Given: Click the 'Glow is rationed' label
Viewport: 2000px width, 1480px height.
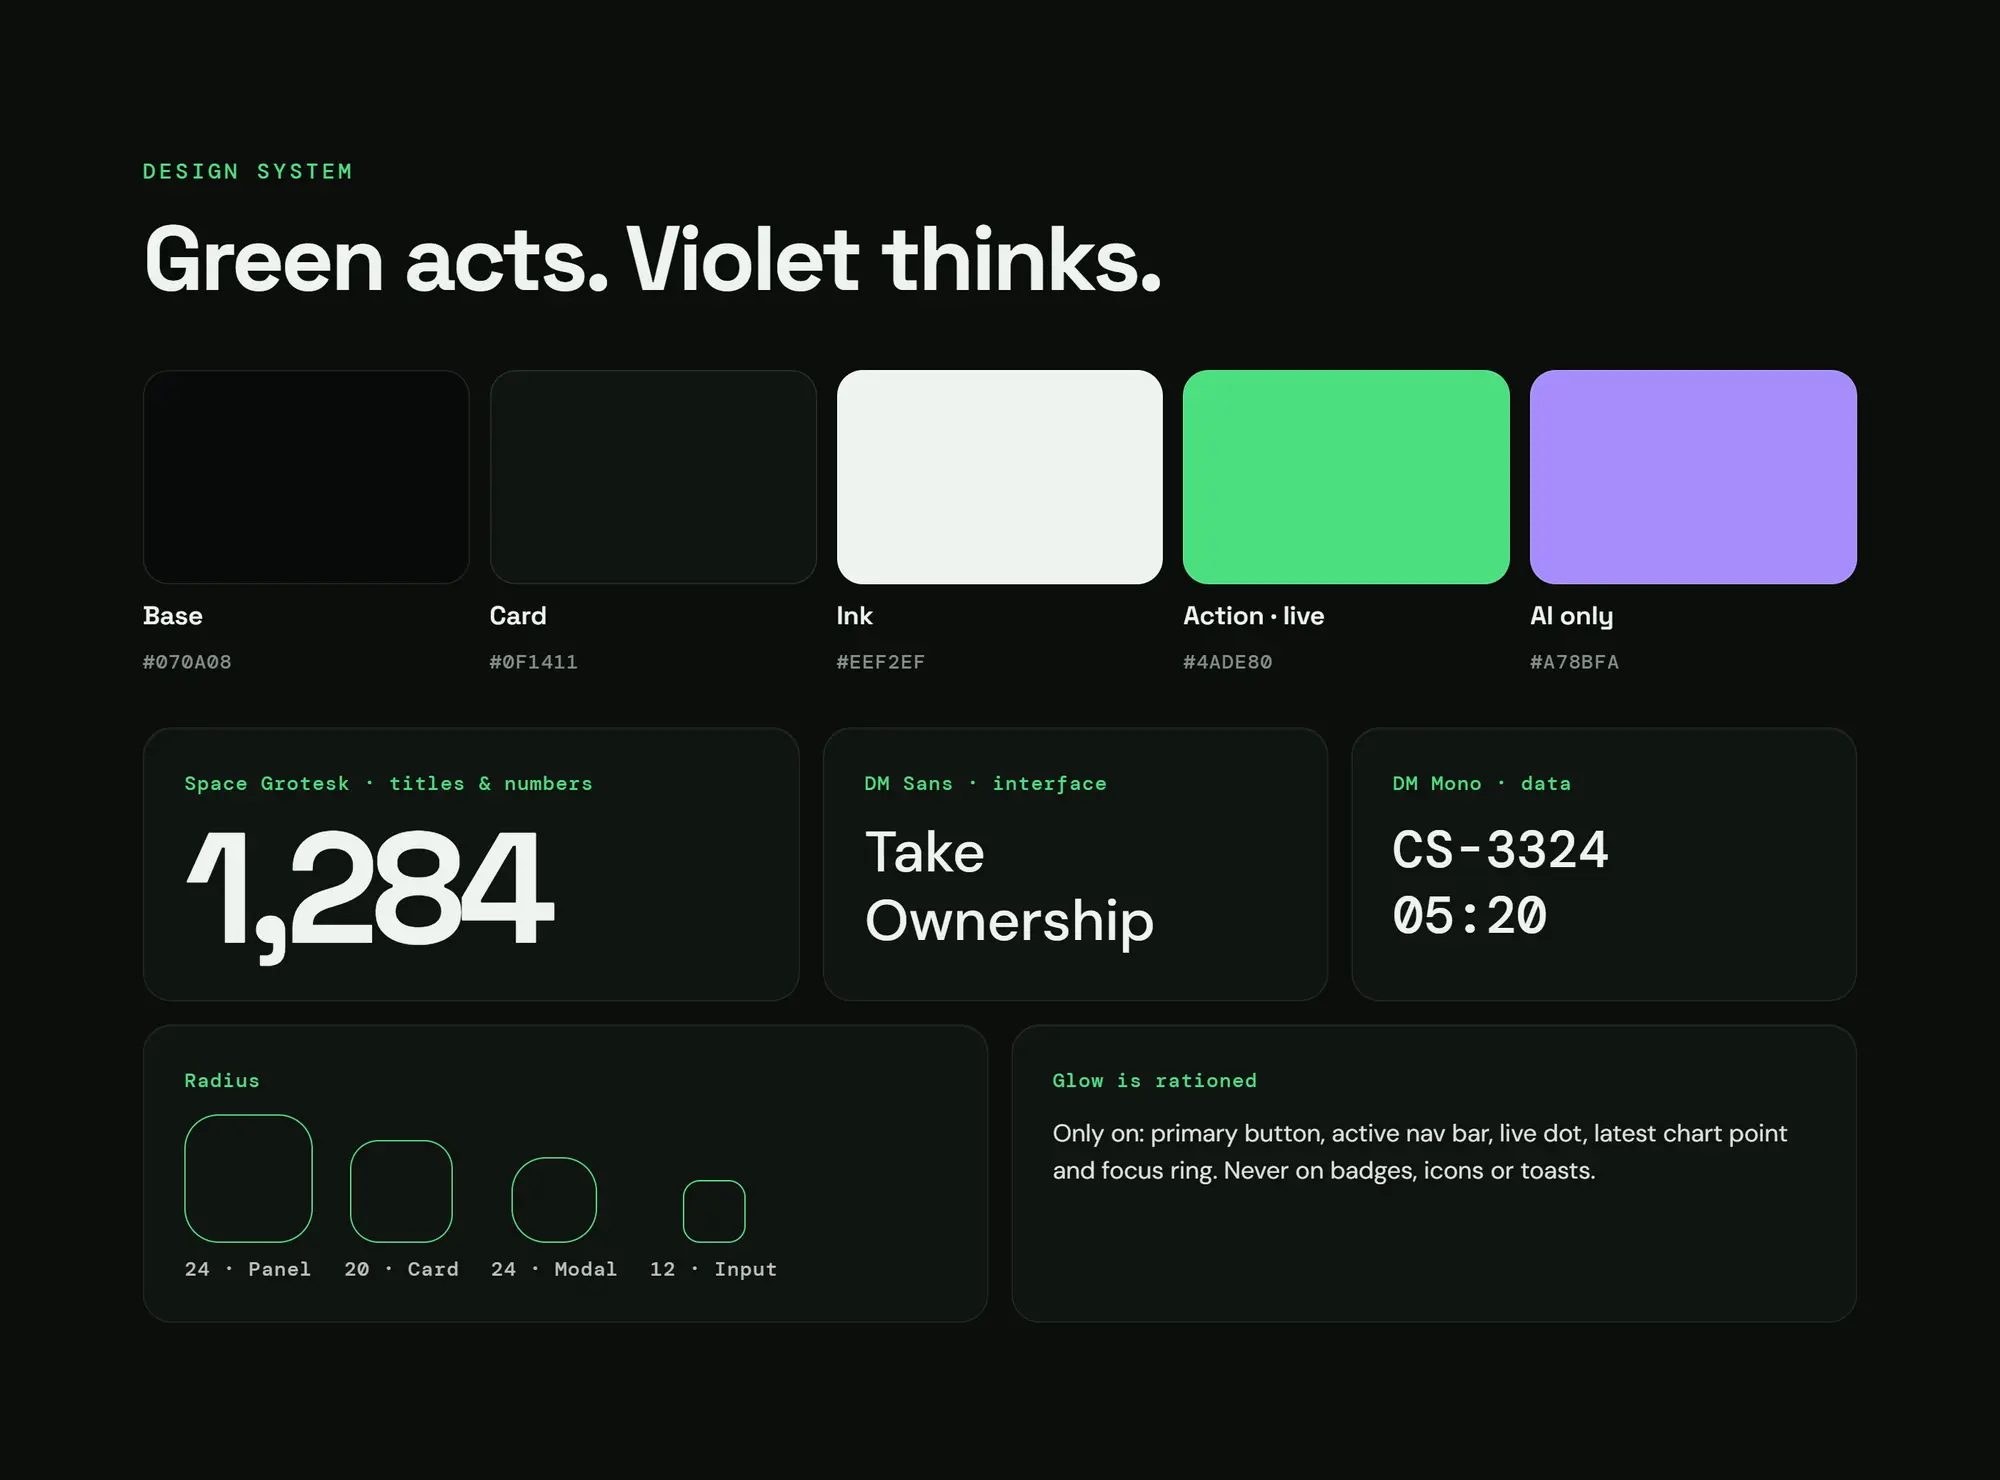Looking at the screenshot, I should [x=1154, y=1081].
